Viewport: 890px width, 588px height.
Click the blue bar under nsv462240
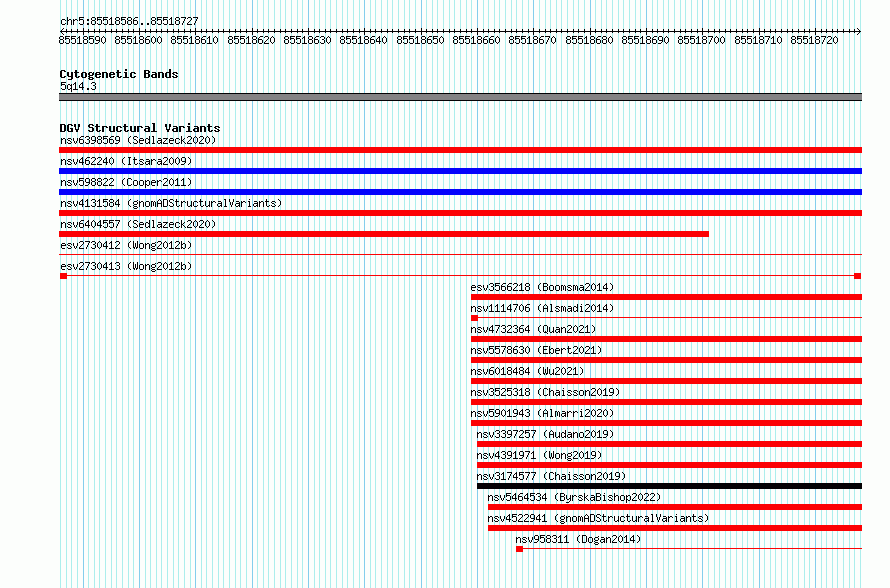460,171
